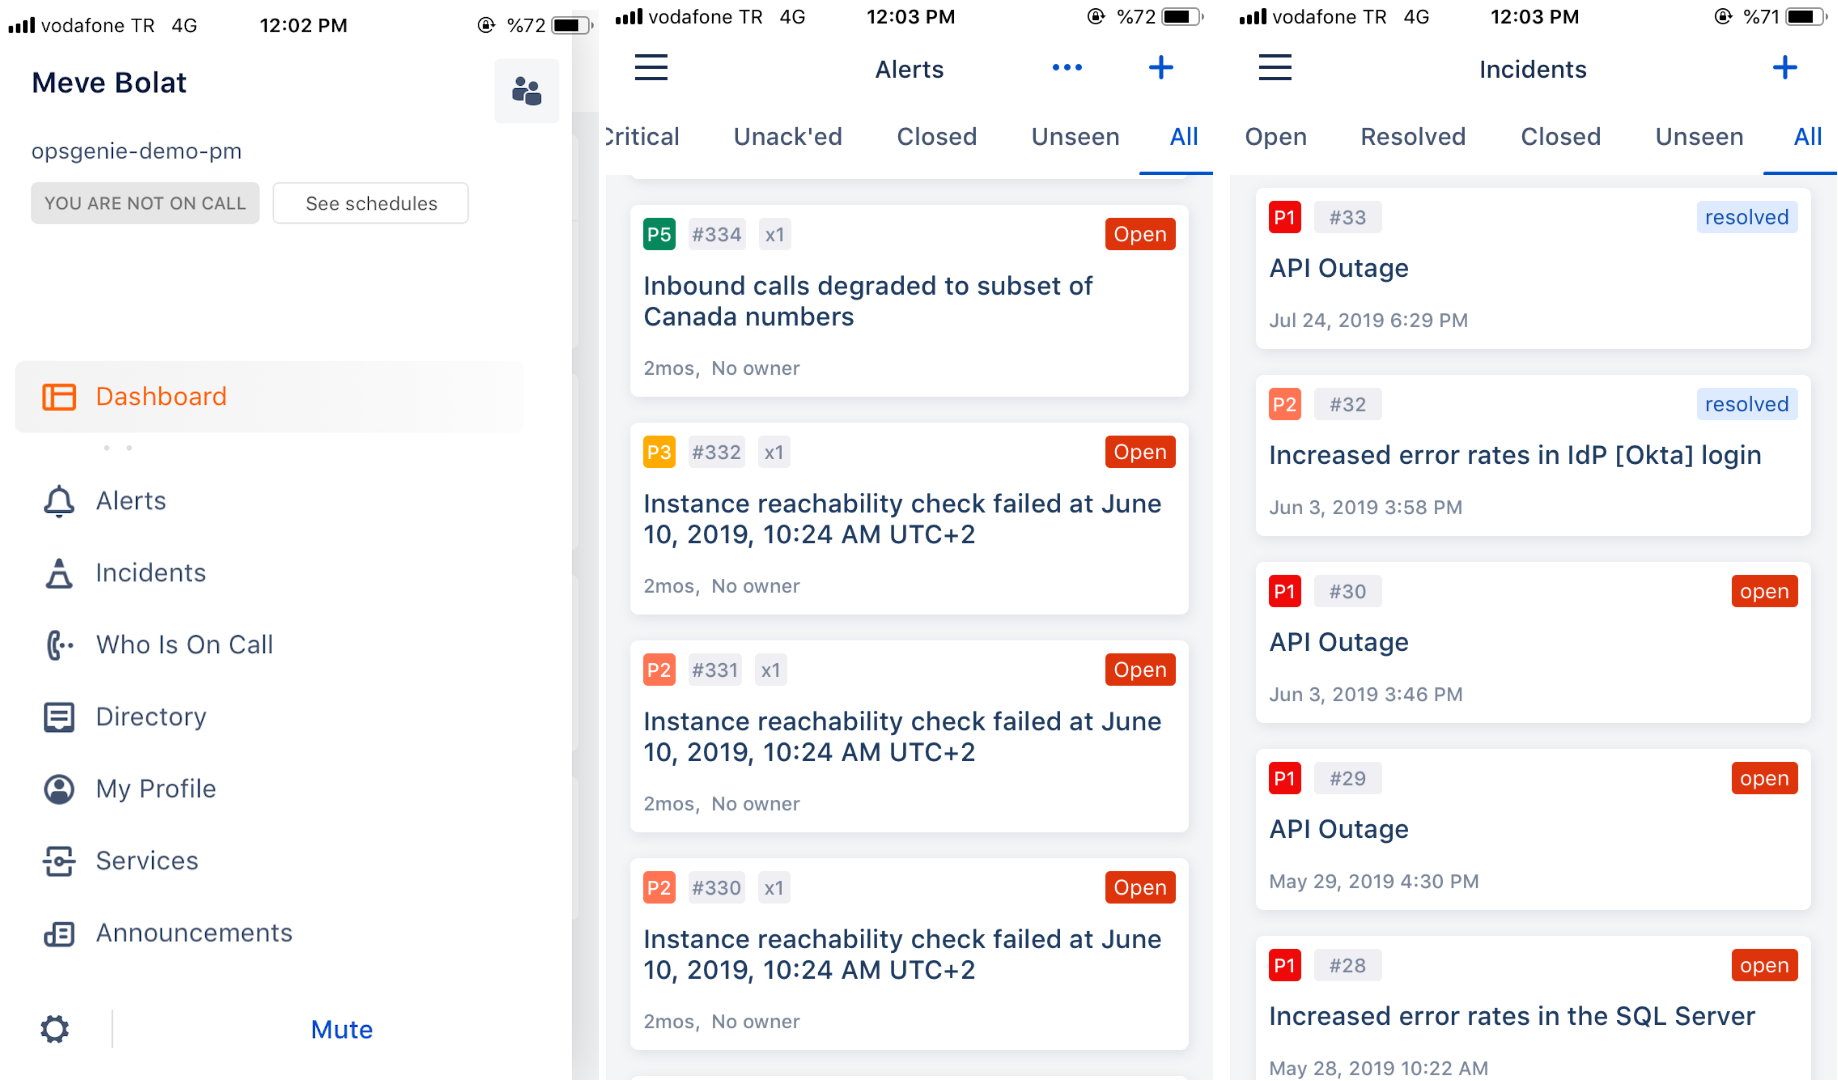
Task: Open hamburger menu on Incidents screen
Action: (x=1275, y=68)
